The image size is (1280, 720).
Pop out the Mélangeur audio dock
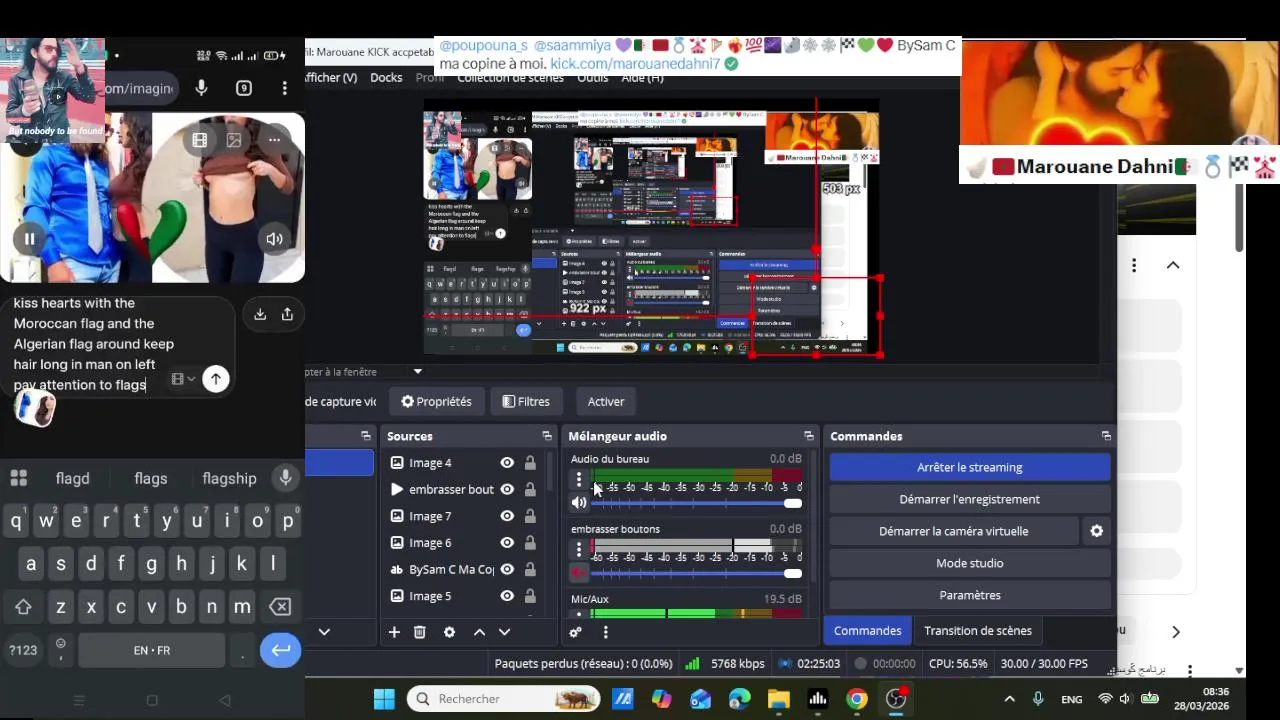808,436
